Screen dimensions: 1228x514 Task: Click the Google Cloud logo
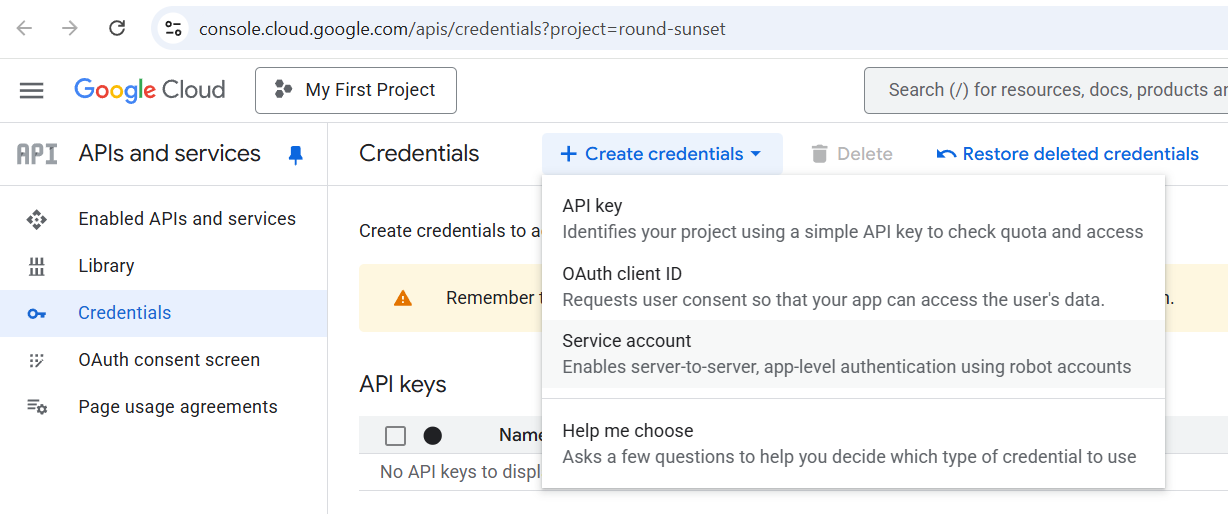pos(150,90)
